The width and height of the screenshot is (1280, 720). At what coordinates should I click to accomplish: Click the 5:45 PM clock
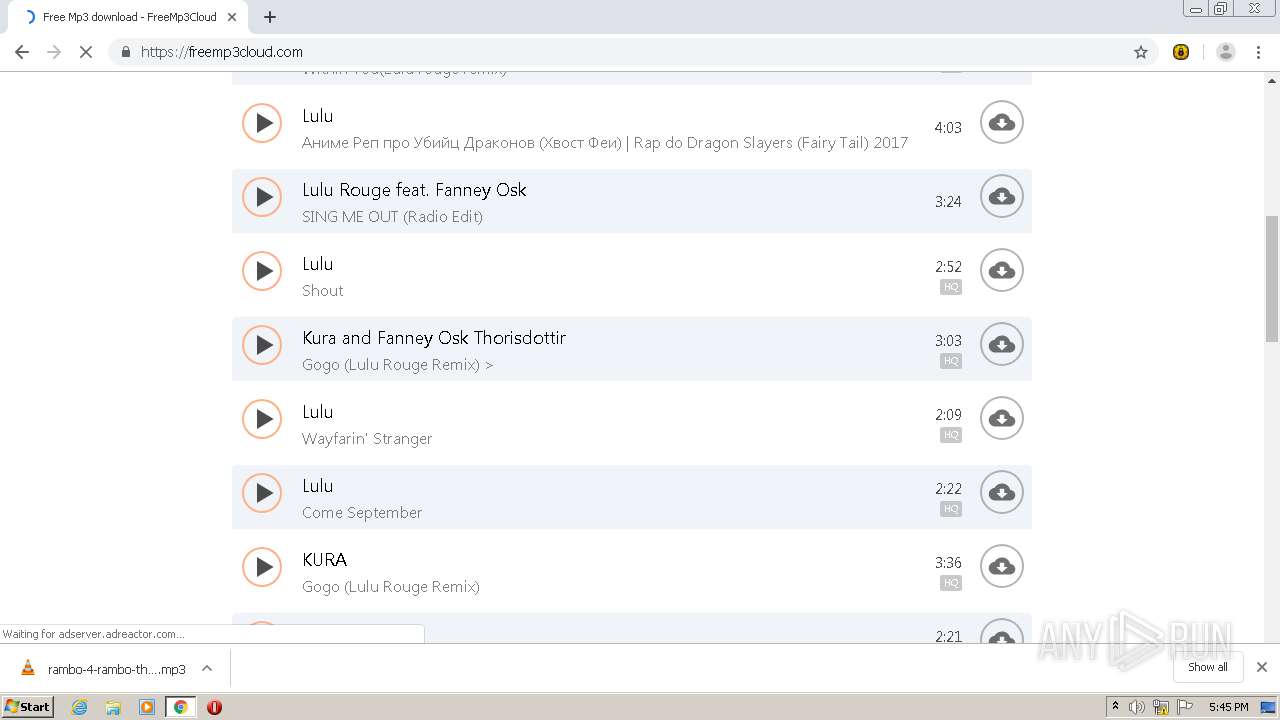pyautogui.click(x=1228, y=707)
